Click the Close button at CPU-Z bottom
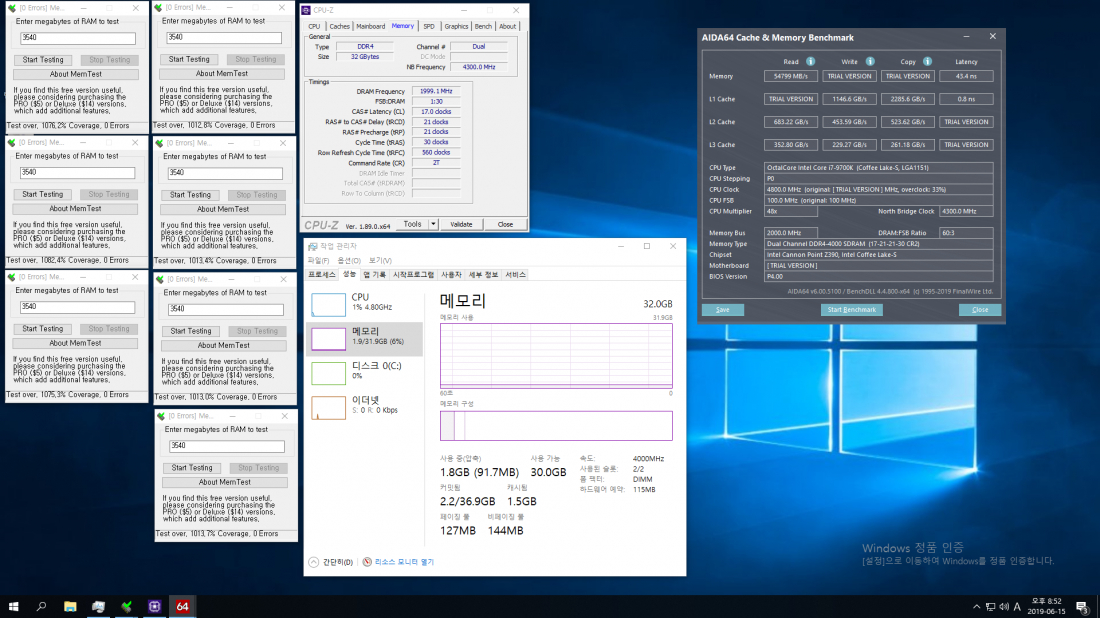Viewport: 1100px width, 618px height. click(x=505, y=224)
